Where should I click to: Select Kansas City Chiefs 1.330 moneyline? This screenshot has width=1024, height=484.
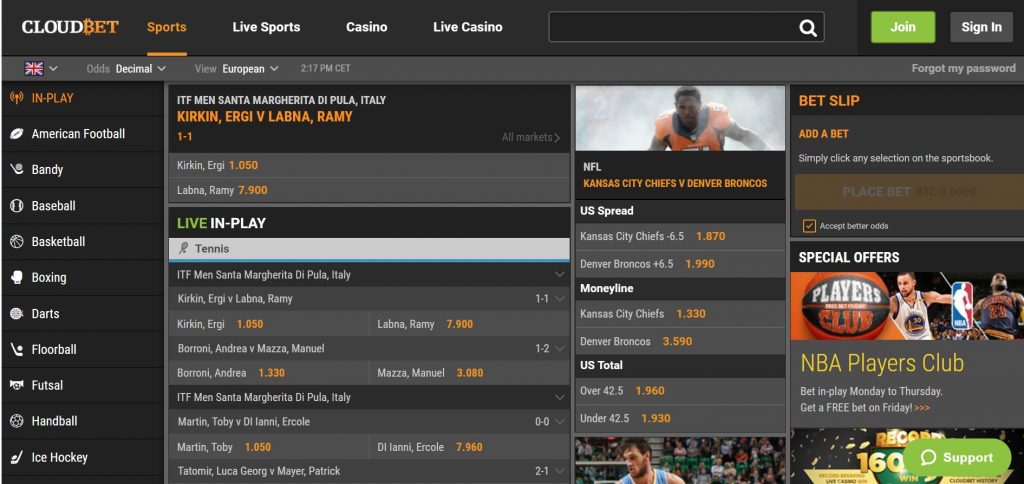680,314
